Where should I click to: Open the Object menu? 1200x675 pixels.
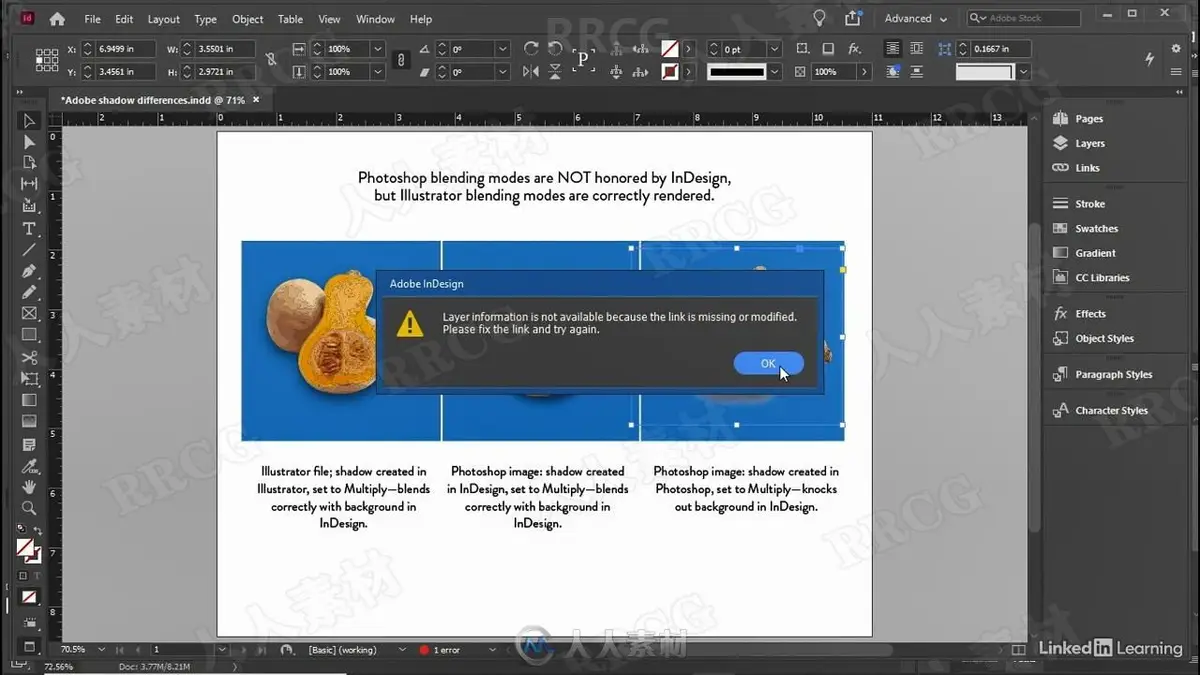tap(248, 19)
